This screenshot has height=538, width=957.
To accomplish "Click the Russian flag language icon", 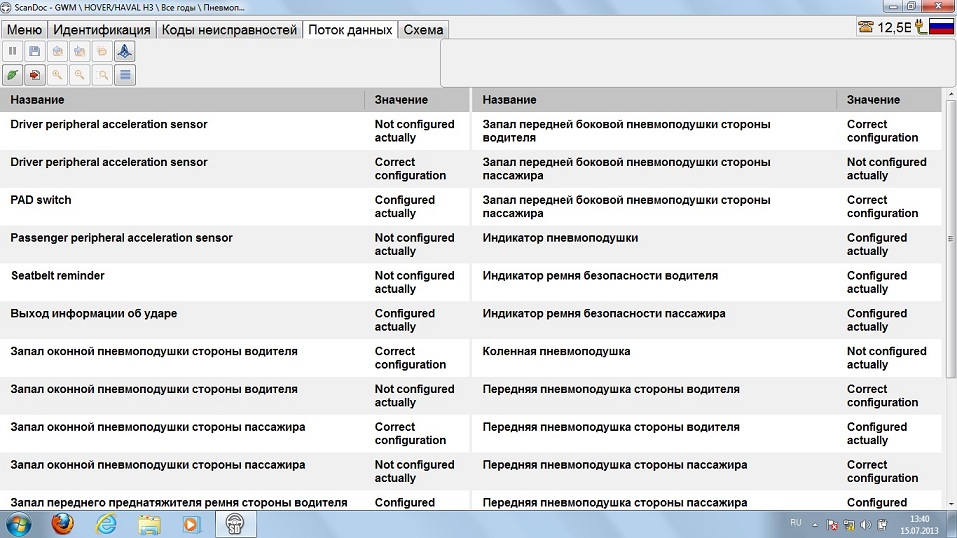I will point(941,27).
